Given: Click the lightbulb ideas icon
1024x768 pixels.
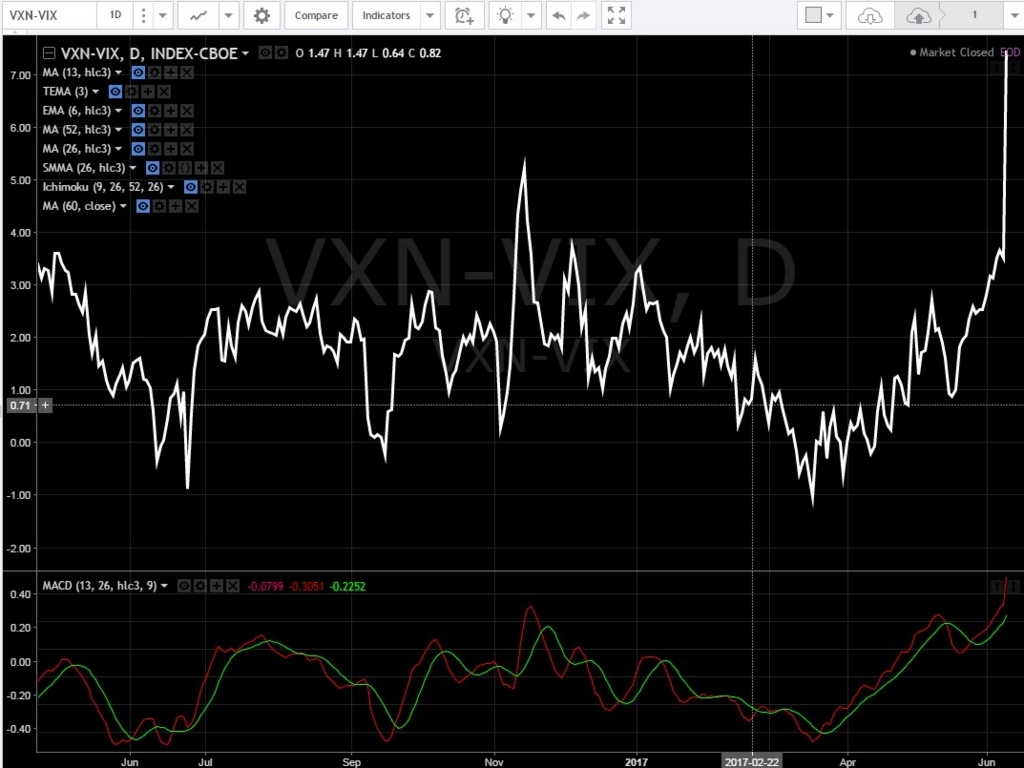Looking at the screenshot, I should (x=505, y=15).
